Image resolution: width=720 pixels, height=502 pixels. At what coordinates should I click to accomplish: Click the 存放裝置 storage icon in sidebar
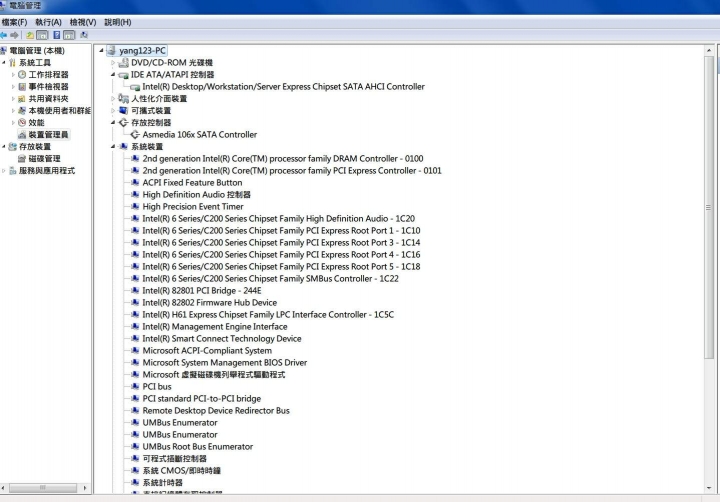click(12, 147)
